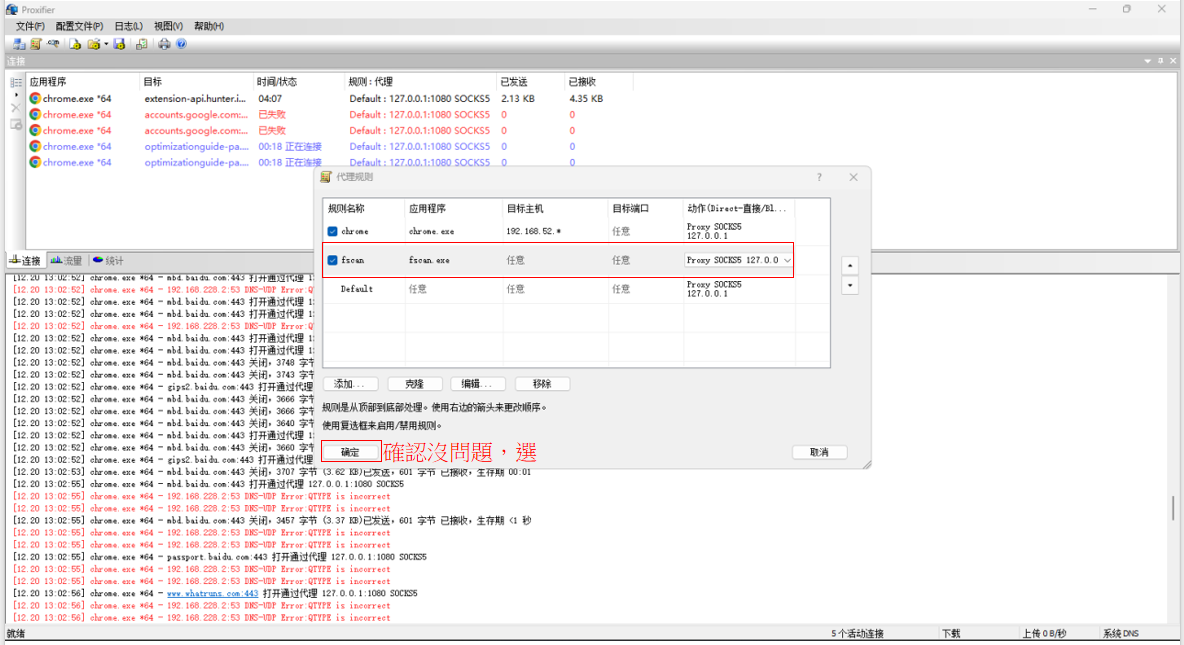Click the 克隆 button
This screenshot has width=1184, height=645.
pos(414,384)
